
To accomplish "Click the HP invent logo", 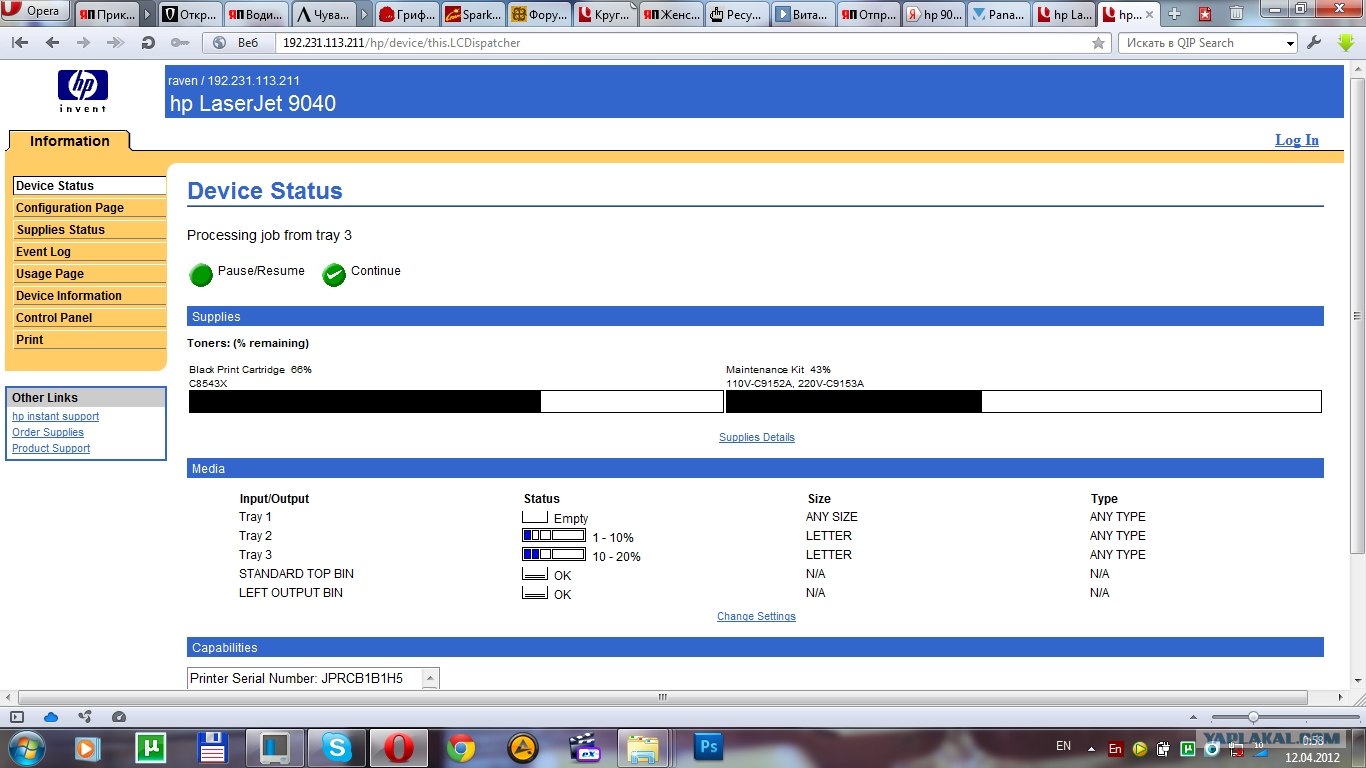I will 82,91.
